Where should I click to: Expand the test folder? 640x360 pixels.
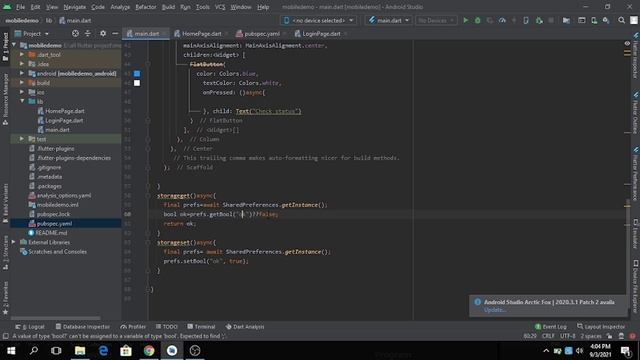point(22,139)
